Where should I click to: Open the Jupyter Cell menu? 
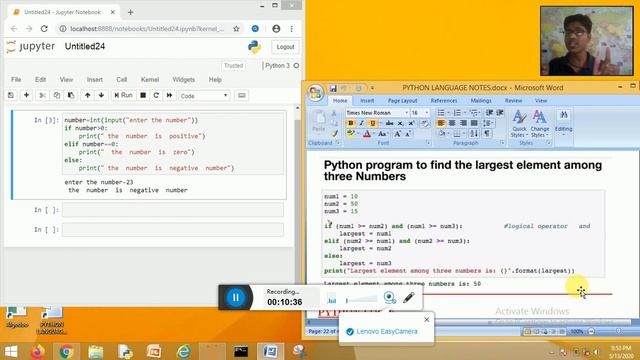click(122, 80)
